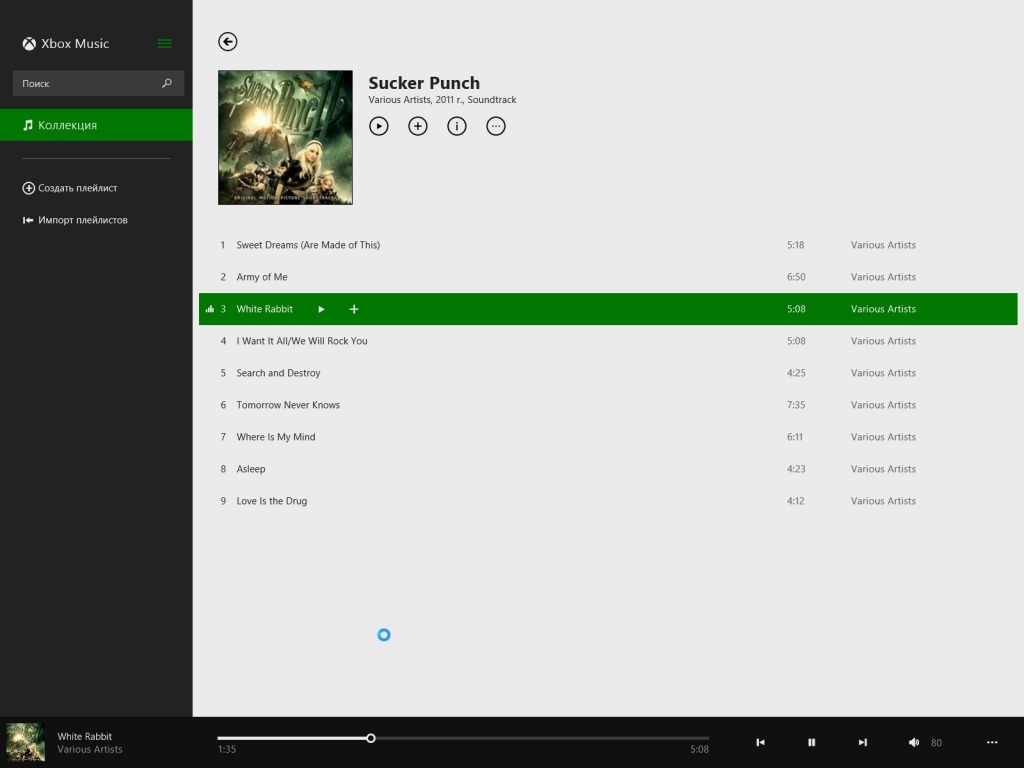Skip to the previous track
The width and height of the screenshot is (1024, 768).
pos(760,742)
